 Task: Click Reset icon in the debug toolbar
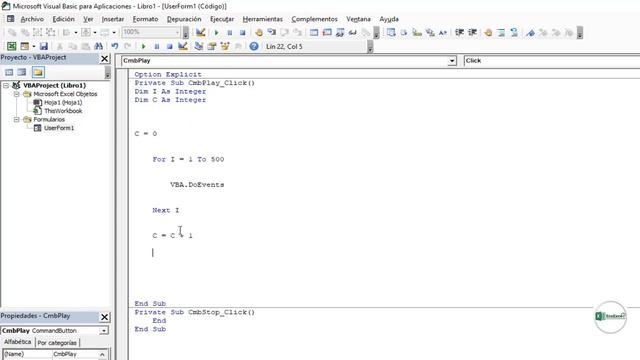click(x=242, y=32)
